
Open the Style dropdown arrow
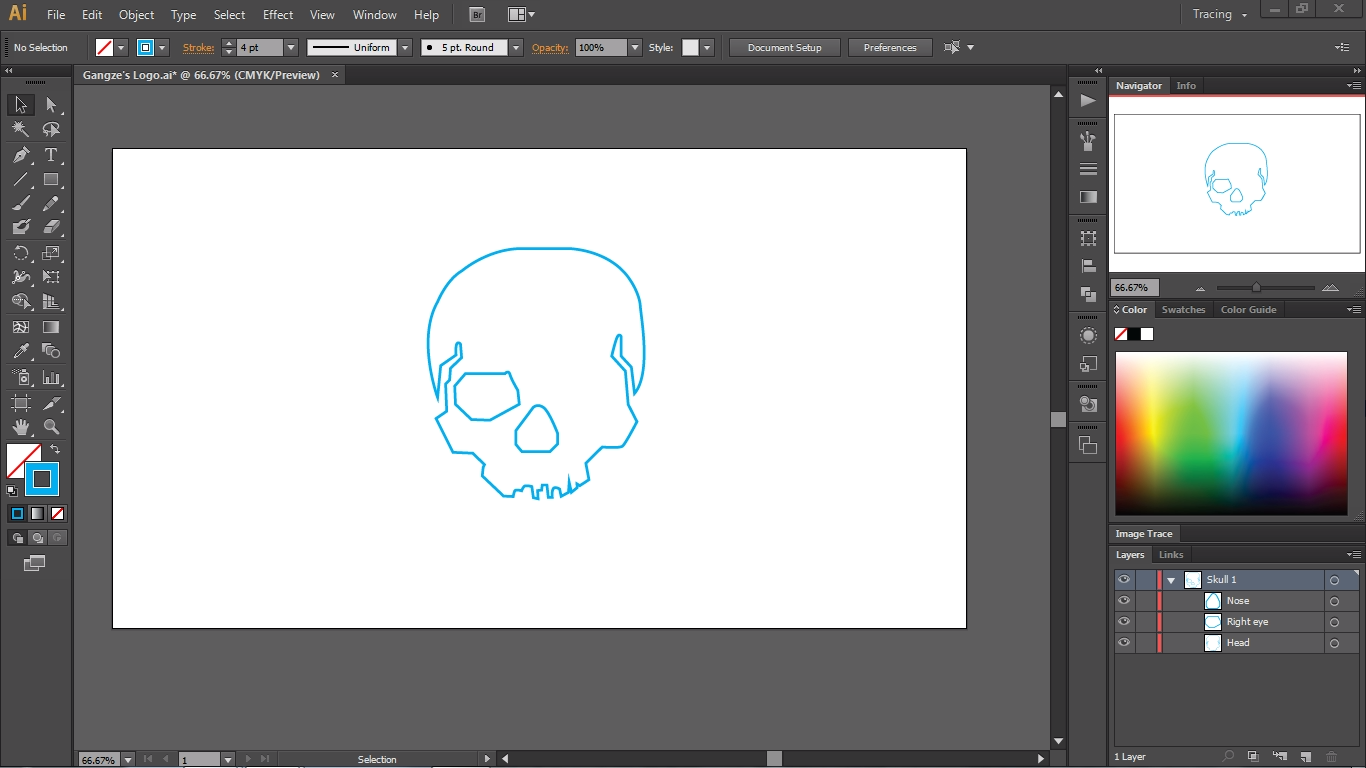707,48
